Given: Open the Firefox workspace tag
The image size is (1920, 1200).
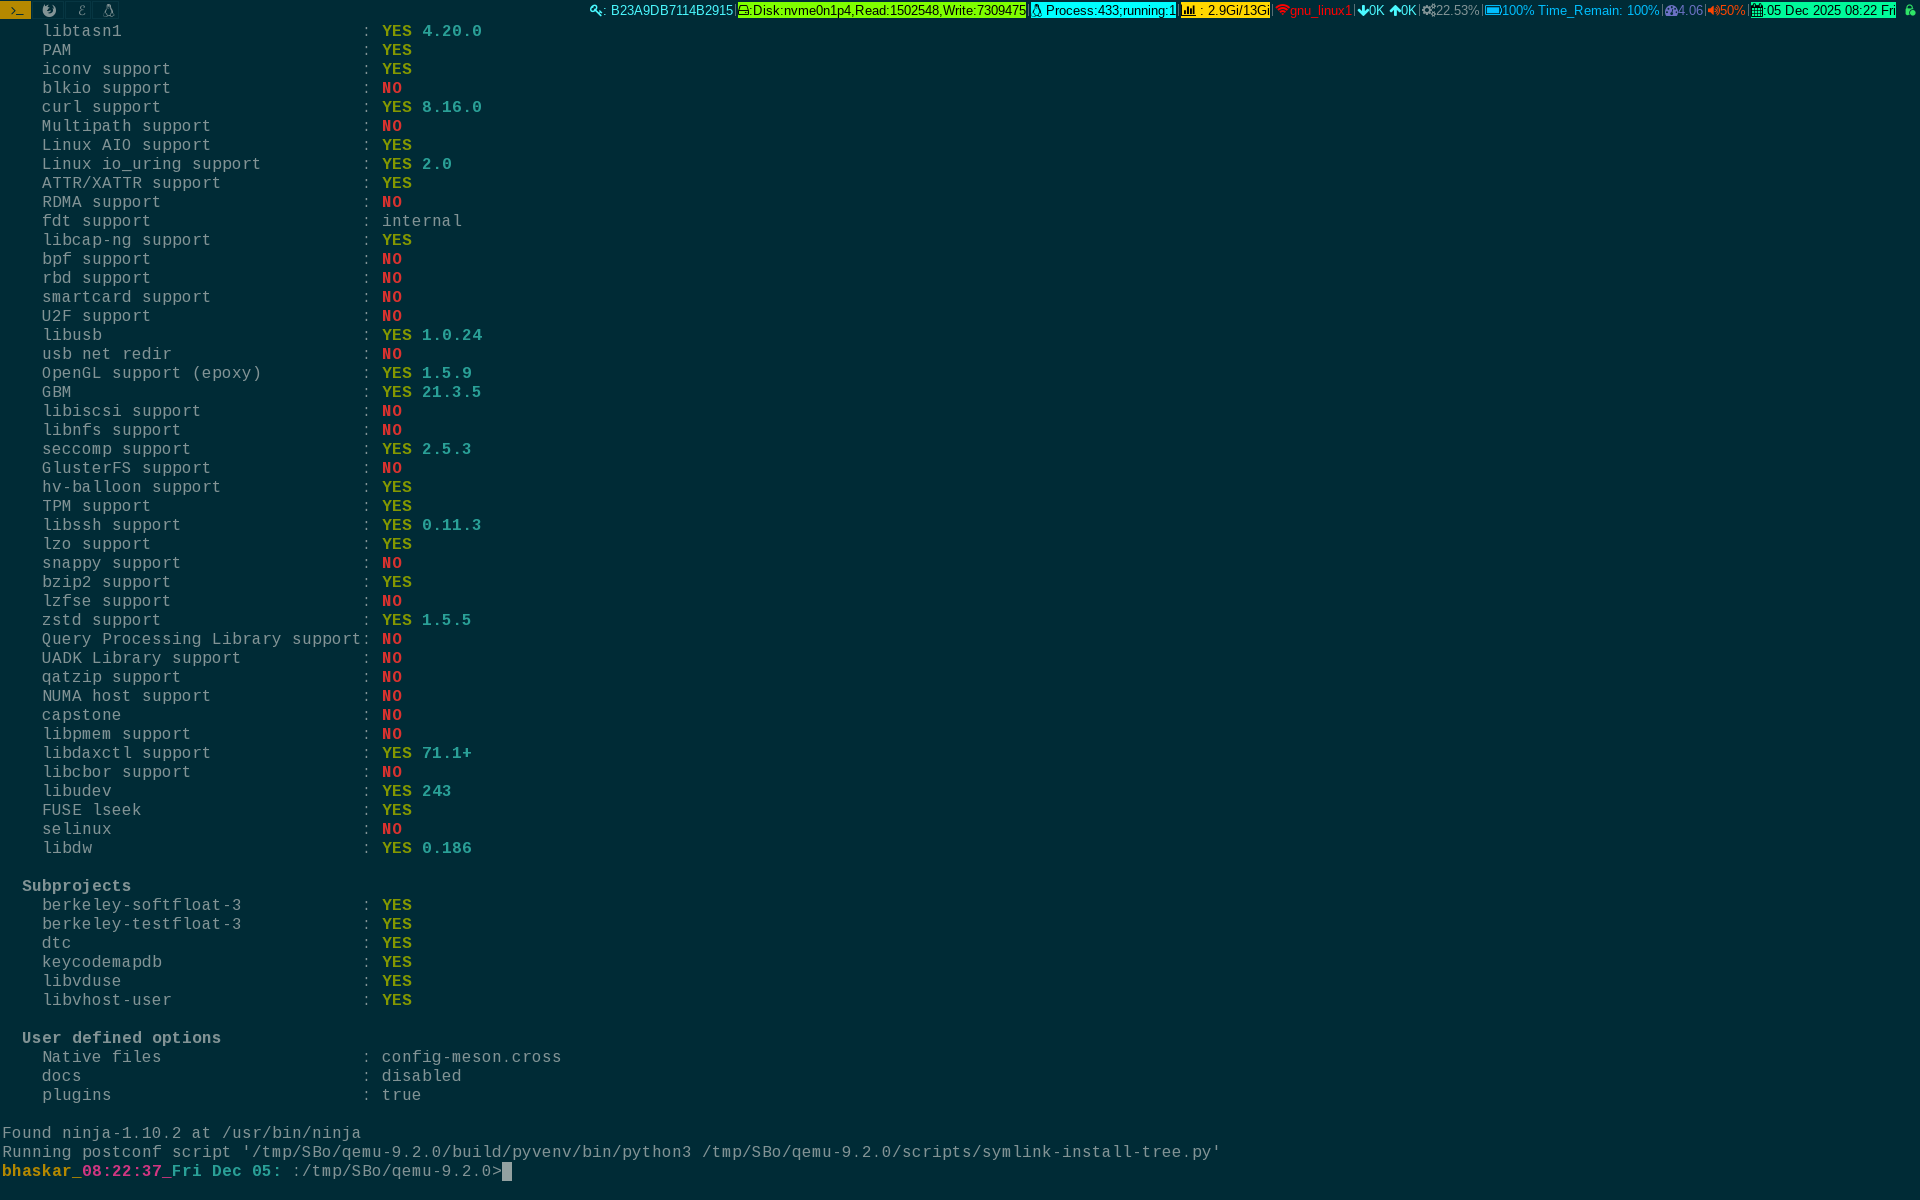Looking at the screenshot, I should [x=49, y=10].
